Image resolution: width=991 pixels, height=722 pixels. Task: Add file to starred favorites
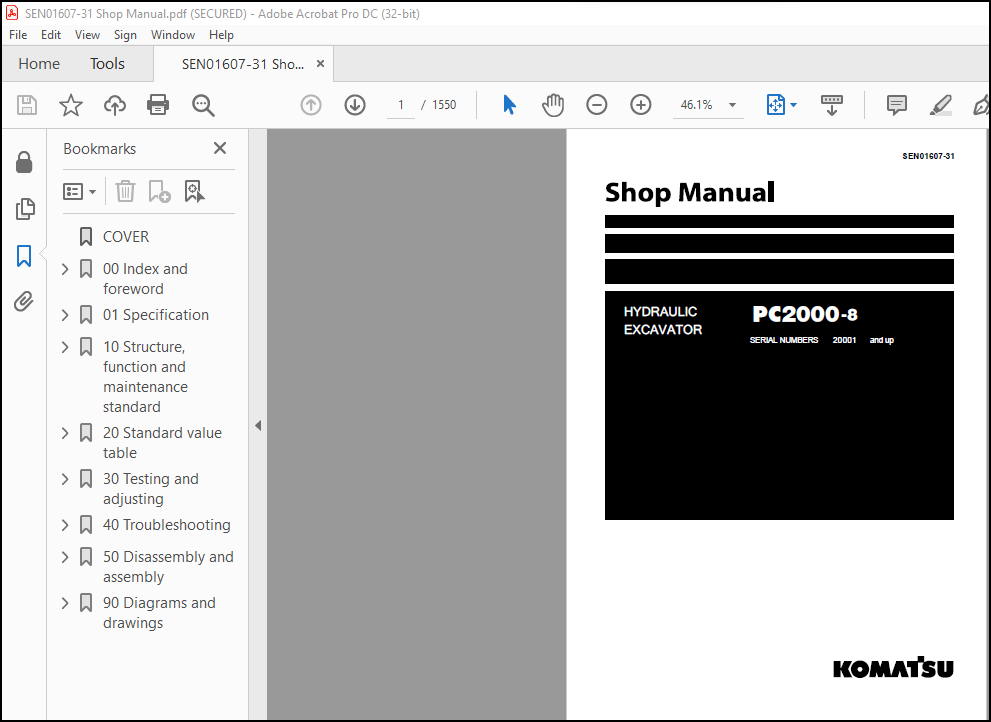(x=71, y=105)
